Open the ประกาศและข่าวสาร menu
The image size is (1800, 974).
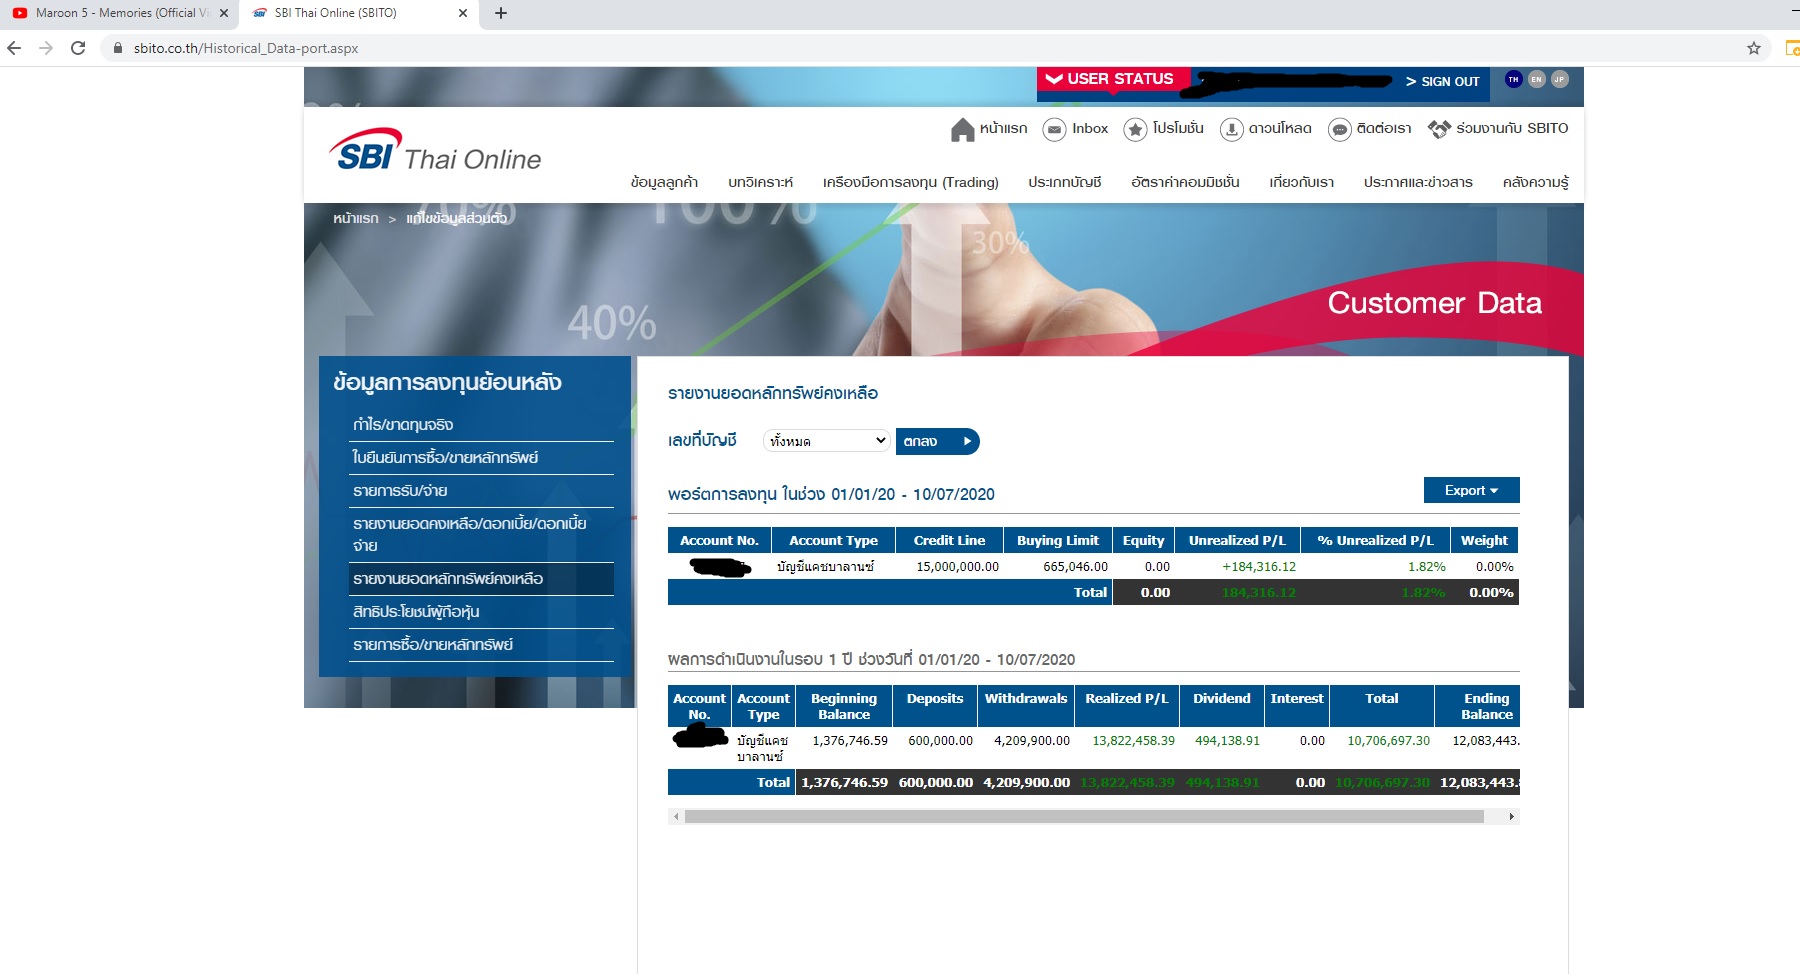click(x=1417, y=182)
